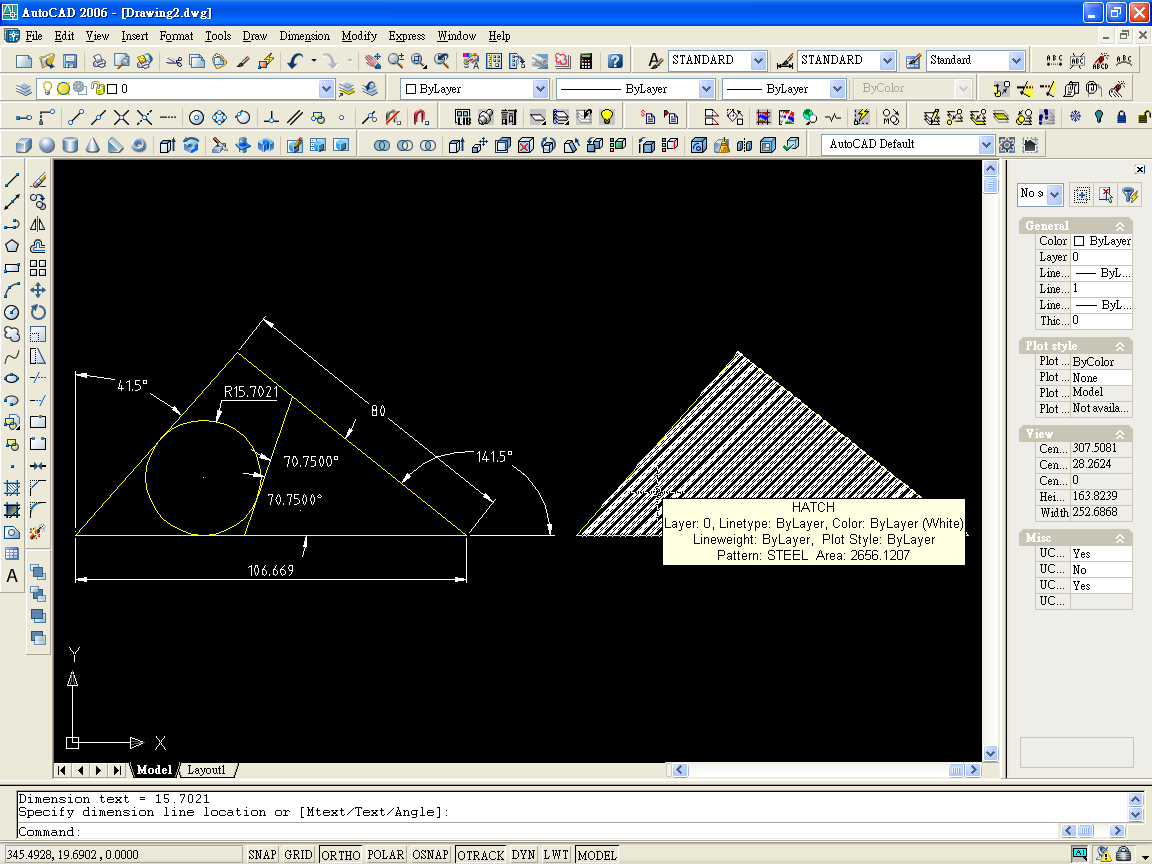Click the QuickCalc calculator icon

(586, 61)
